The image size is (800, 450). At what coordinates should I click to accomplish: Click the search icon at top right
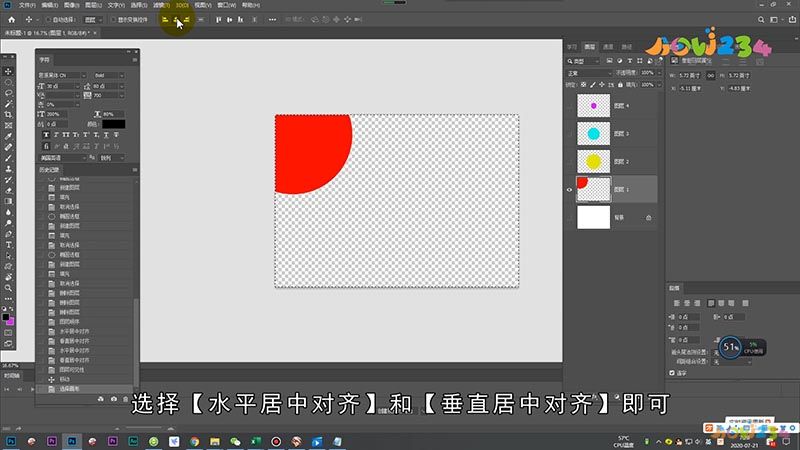pyautogui.click(x=761, y=19)
